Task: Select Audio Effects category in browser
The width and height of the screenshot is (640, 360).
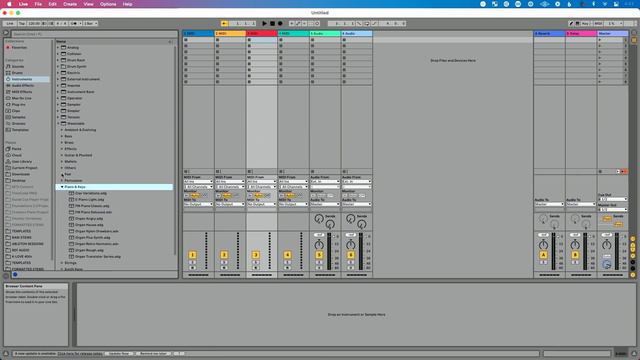Action: click(22, 86)
